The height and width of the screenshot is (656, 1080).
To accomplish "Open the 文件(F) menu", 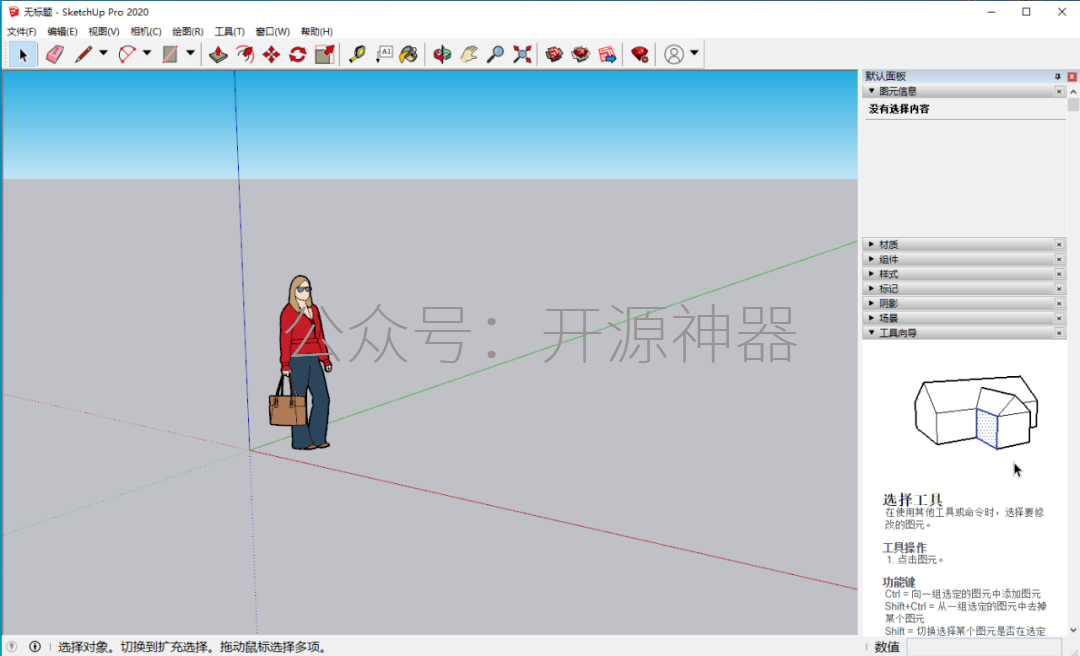I will tap(21, 32).
